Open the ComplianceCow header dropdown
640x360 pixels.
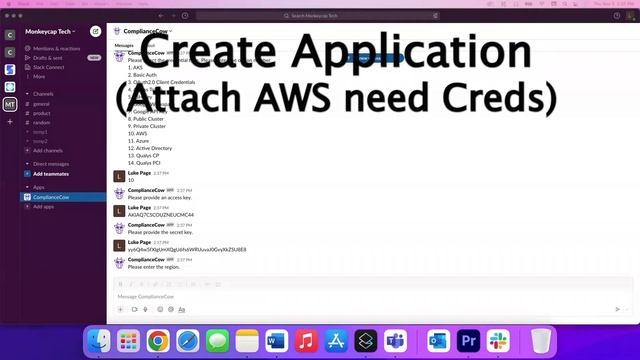[148, 31]
